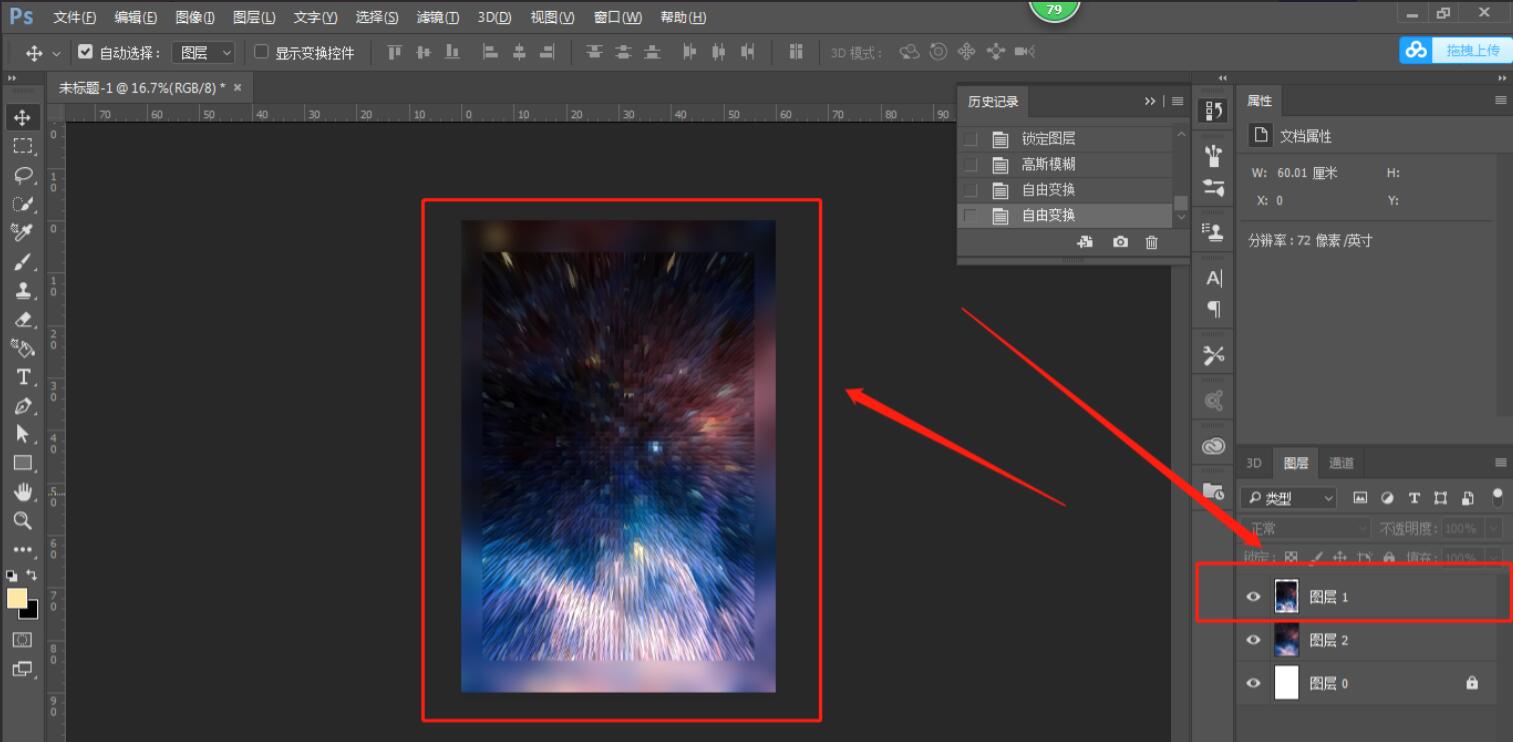Open the 图像(I) menu
The image size is (1513, 742).
pyautogui.click(x=195, y=17)
